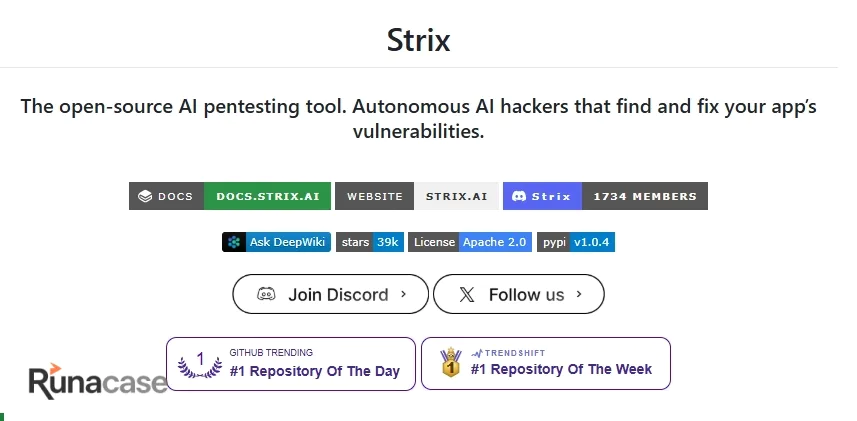This screenshot has width=857, height=421.
Task: Click the DeepWiki logo icon
Action: click(x=234, y=242)
